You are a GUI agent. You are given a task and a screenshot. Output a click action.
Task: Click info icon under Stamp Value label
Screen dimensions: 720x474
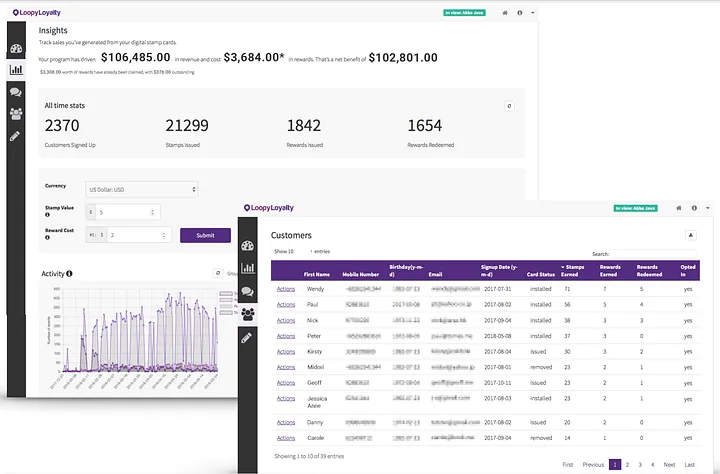(47, 214)
